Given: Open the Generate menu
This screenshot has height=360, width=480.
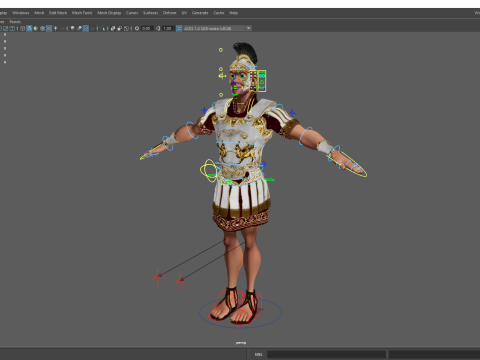Looking at the screenshot, I should point(200,13).
